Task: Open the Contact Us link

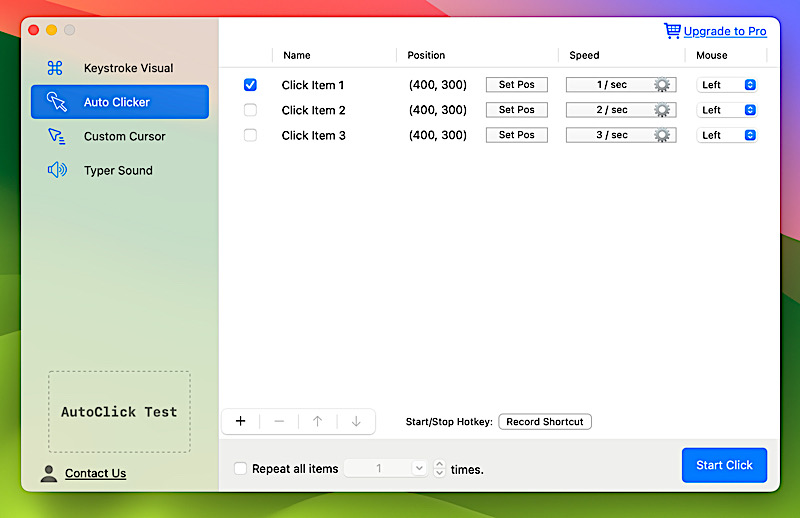Action: [95, 473]
